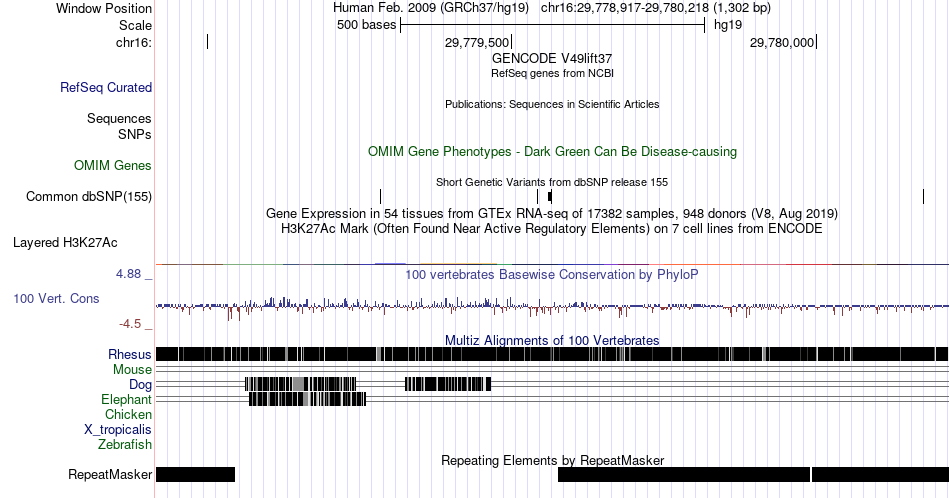Screen dimensions: 950x498
Task: Click the Dog alignment label
Action: [x=141, y=385]
